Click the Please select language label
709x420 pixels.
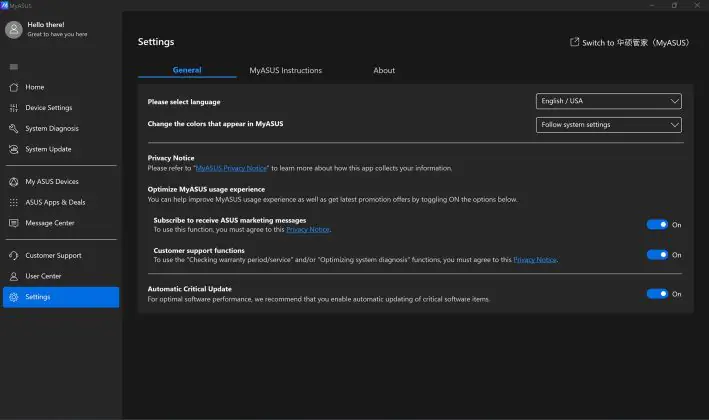tap(184, 102)
